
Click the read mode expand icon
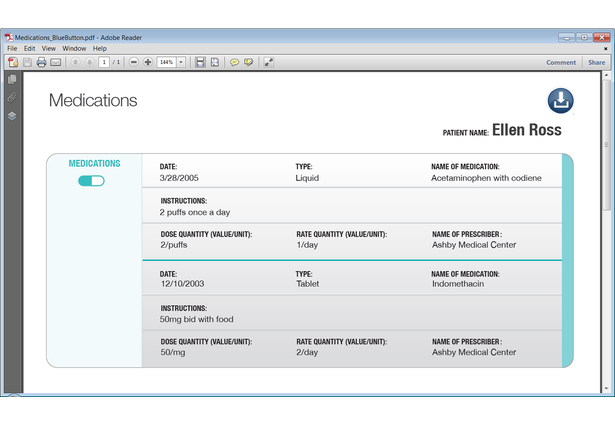[269, 62]
